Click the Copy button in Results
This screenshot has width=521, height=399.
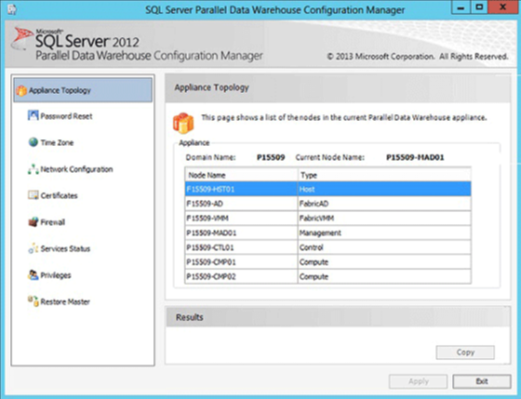pyautogui.click(x=465, y=352)
